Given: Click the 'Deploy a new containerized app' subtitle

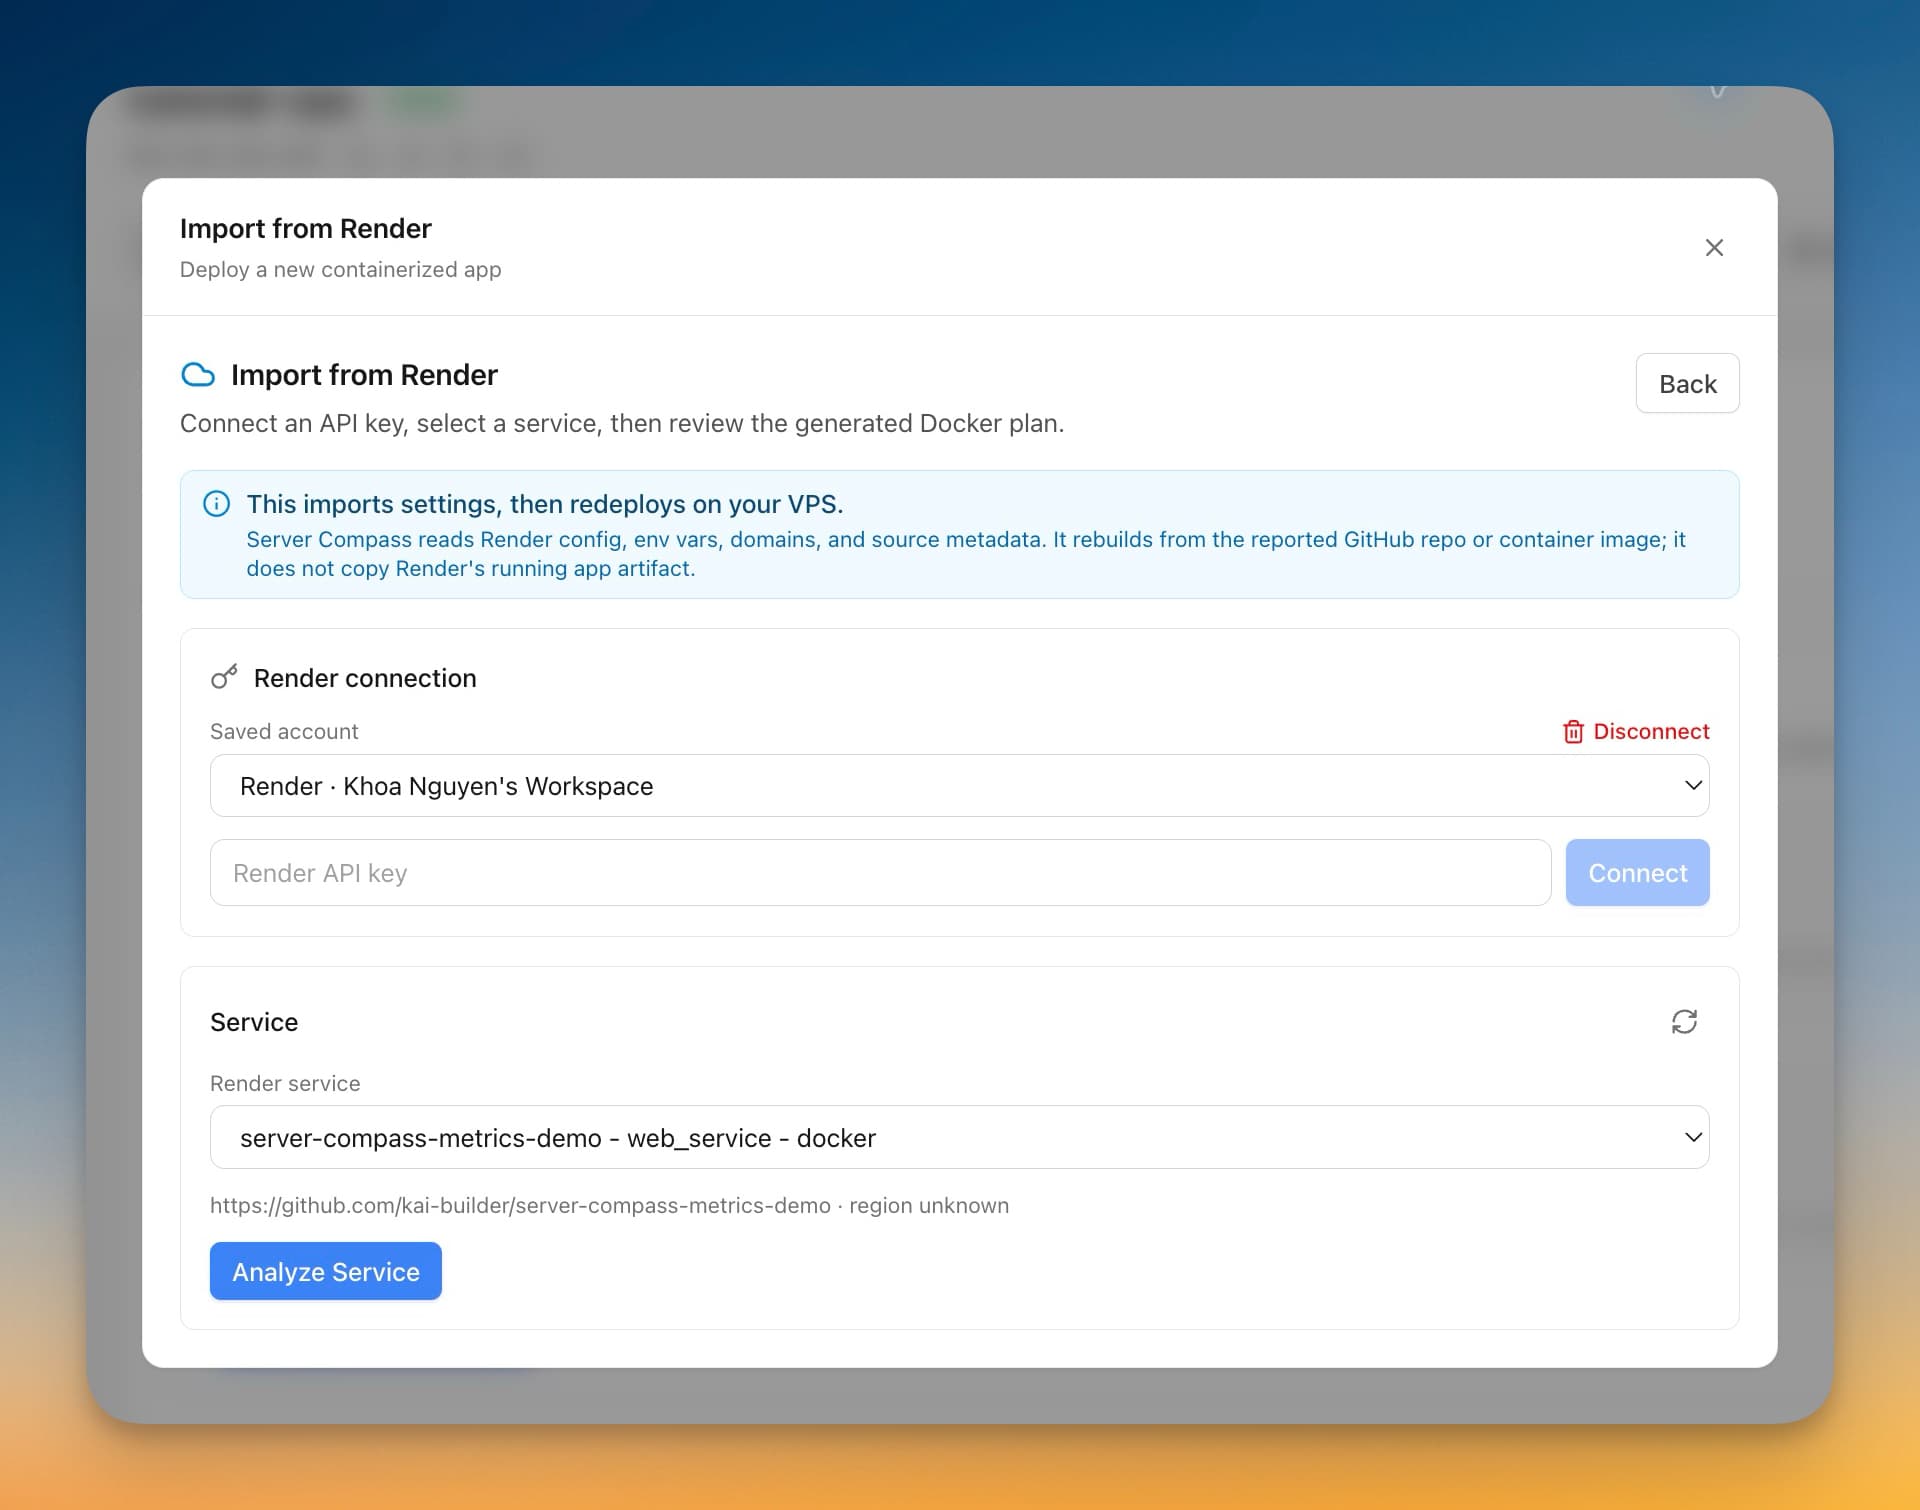Looking at the screenshot, I should pyautogui.click(x=340, y=269).
